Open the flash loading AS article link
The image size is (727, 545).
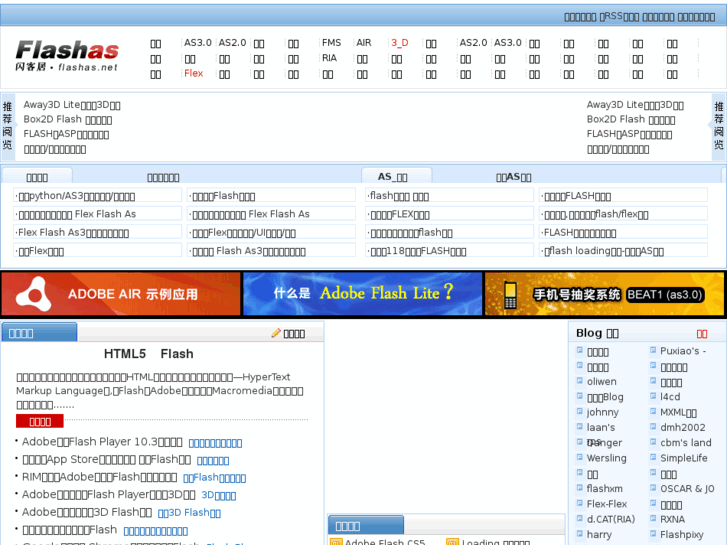pyautogui.click(x=604, y=251)
